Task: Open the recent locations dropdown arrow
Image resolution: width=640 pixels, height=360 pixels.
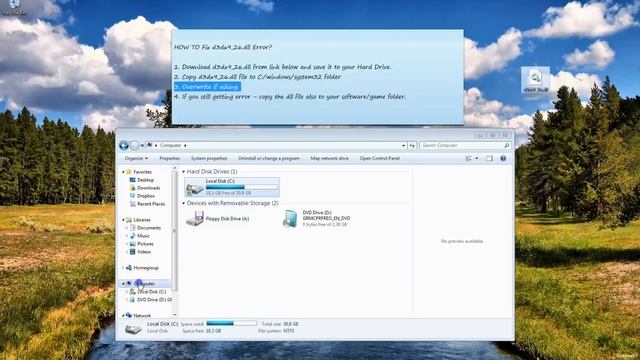Action: click(x=142, y=146)
